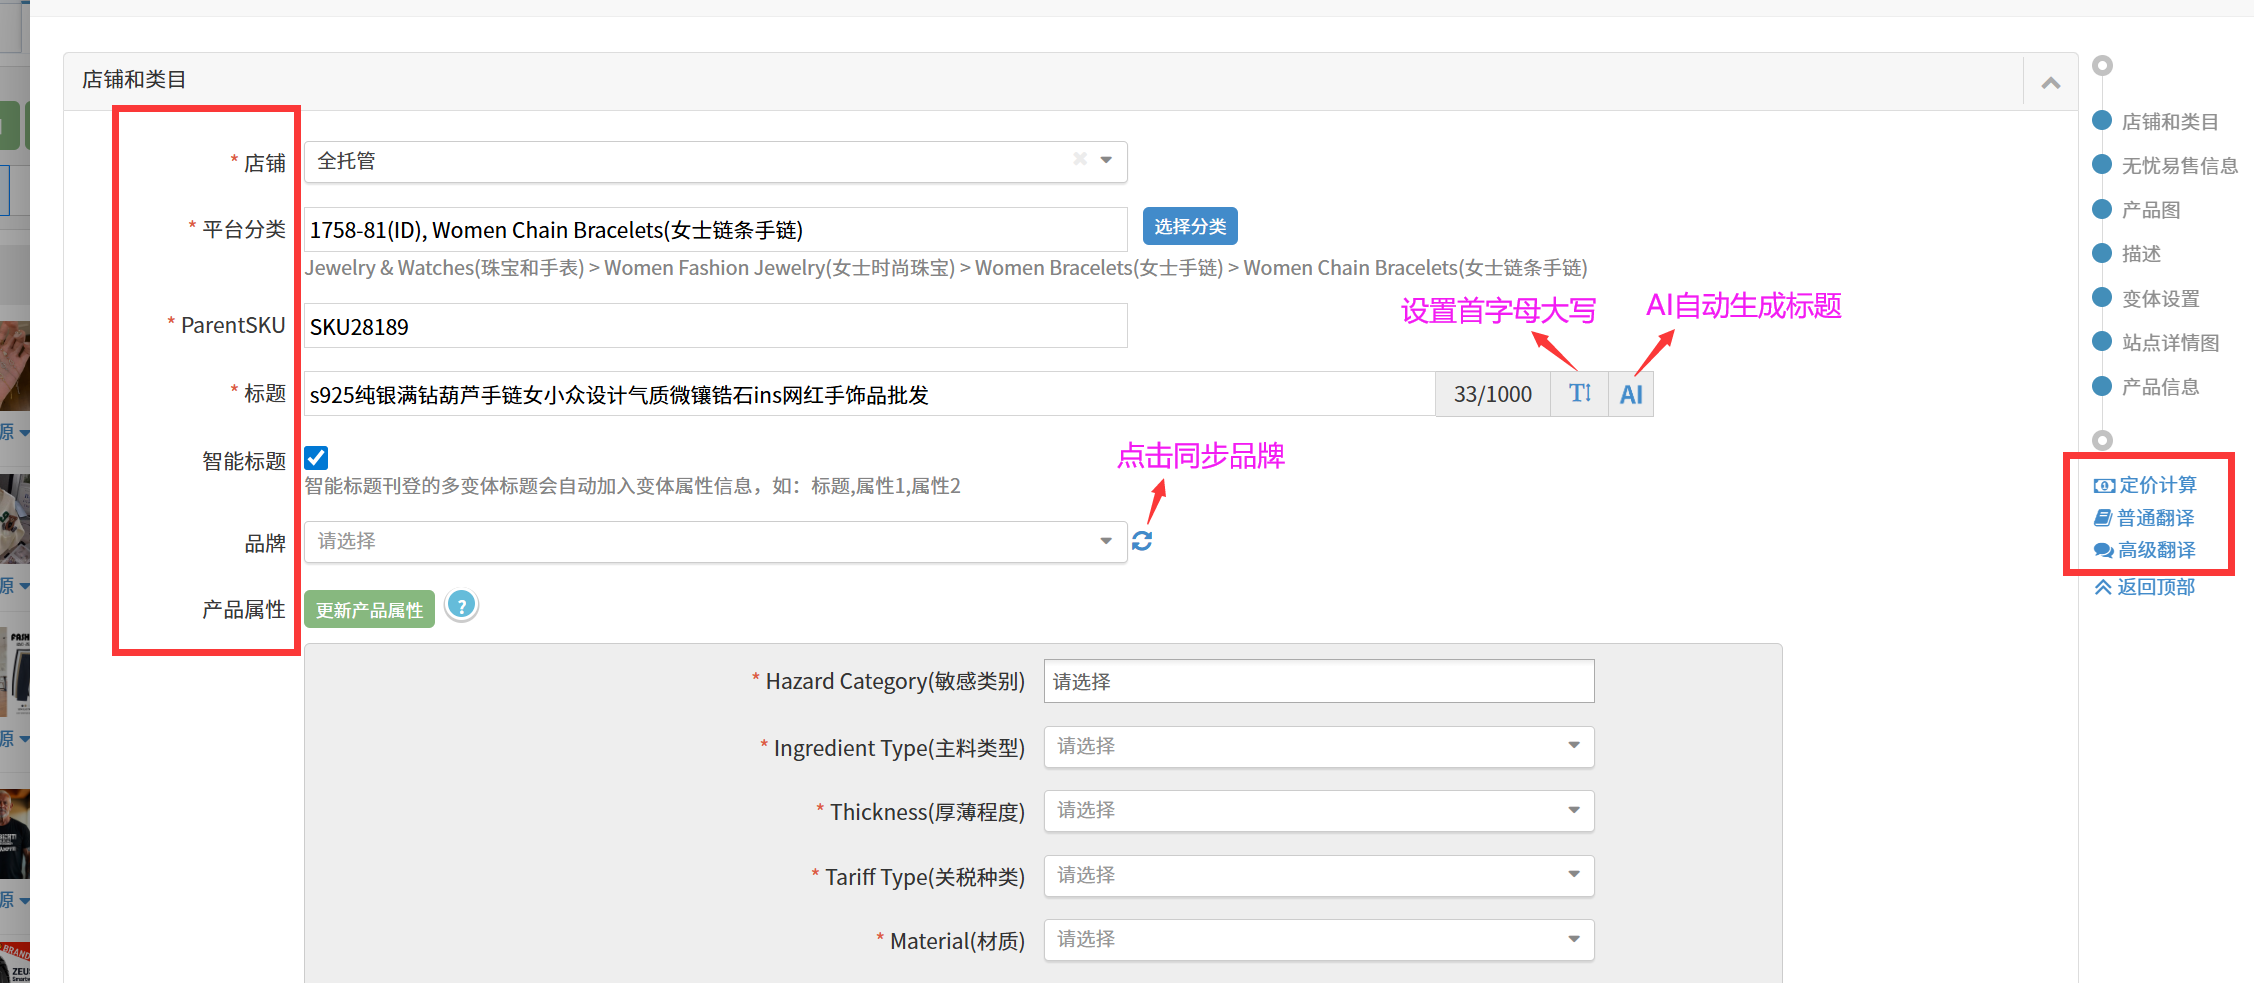Click the product attributes help icon

(x=461, y=606)
